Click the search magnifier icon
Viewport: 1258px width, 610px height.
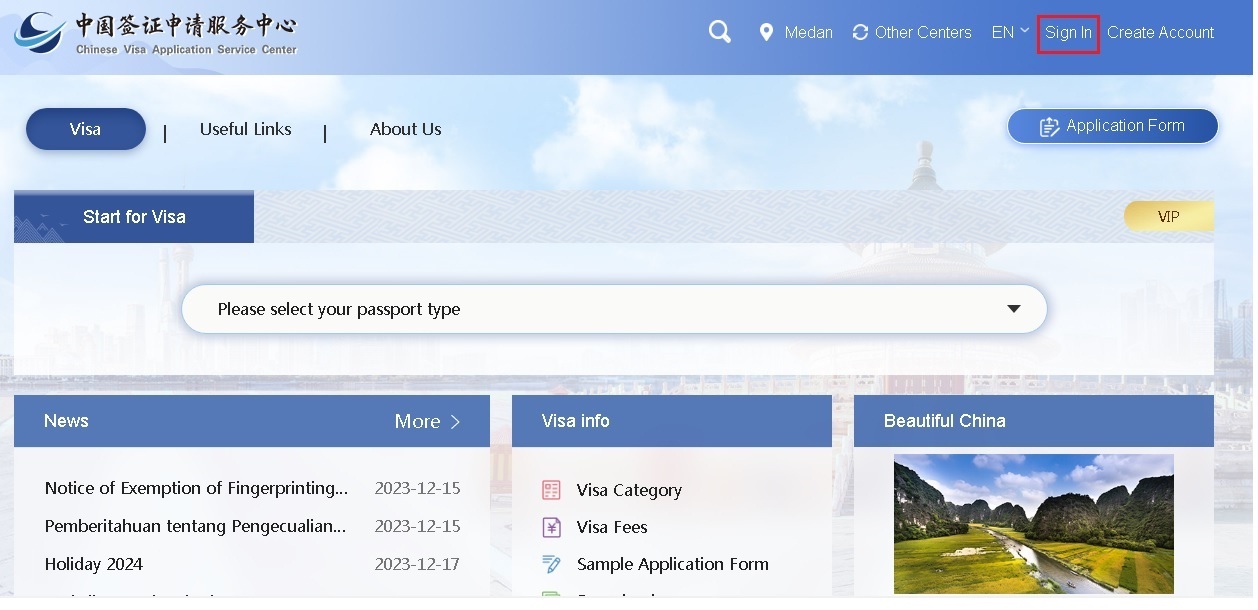coord(719,32)
